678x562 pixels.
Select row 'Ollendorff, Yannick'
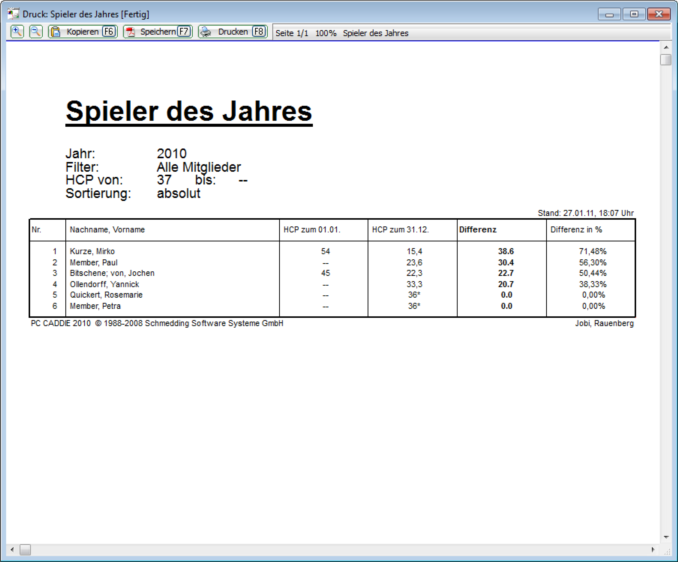333,284
